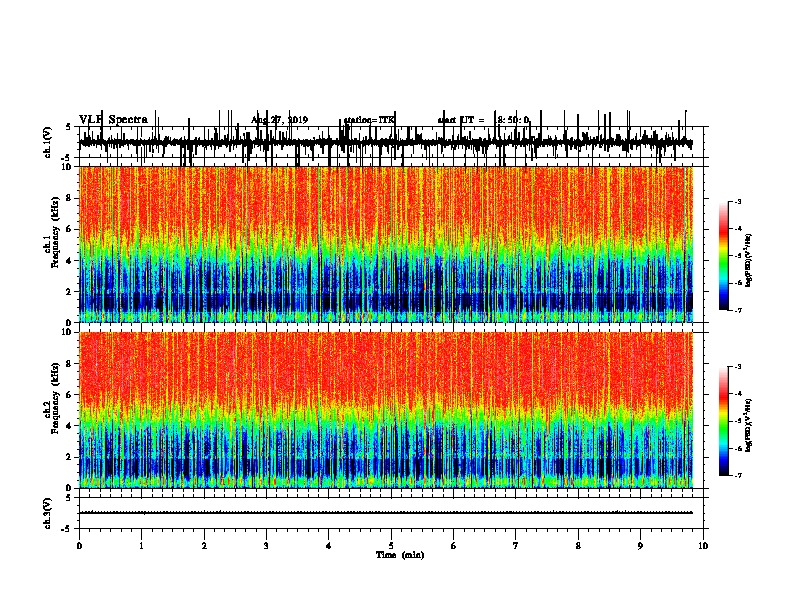792x612 pixels.
Task: Click time axis tick label '2'
Action: (204, 546)
